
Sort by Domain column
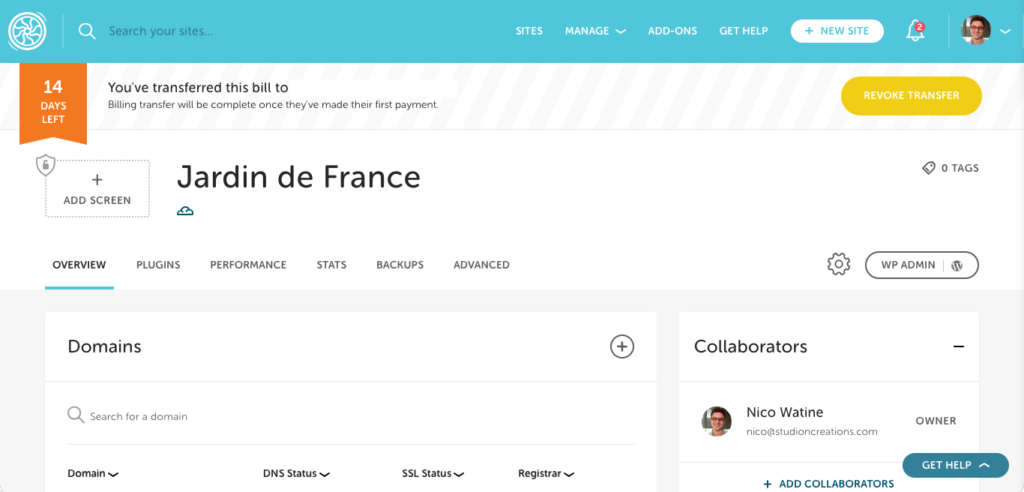93,474
